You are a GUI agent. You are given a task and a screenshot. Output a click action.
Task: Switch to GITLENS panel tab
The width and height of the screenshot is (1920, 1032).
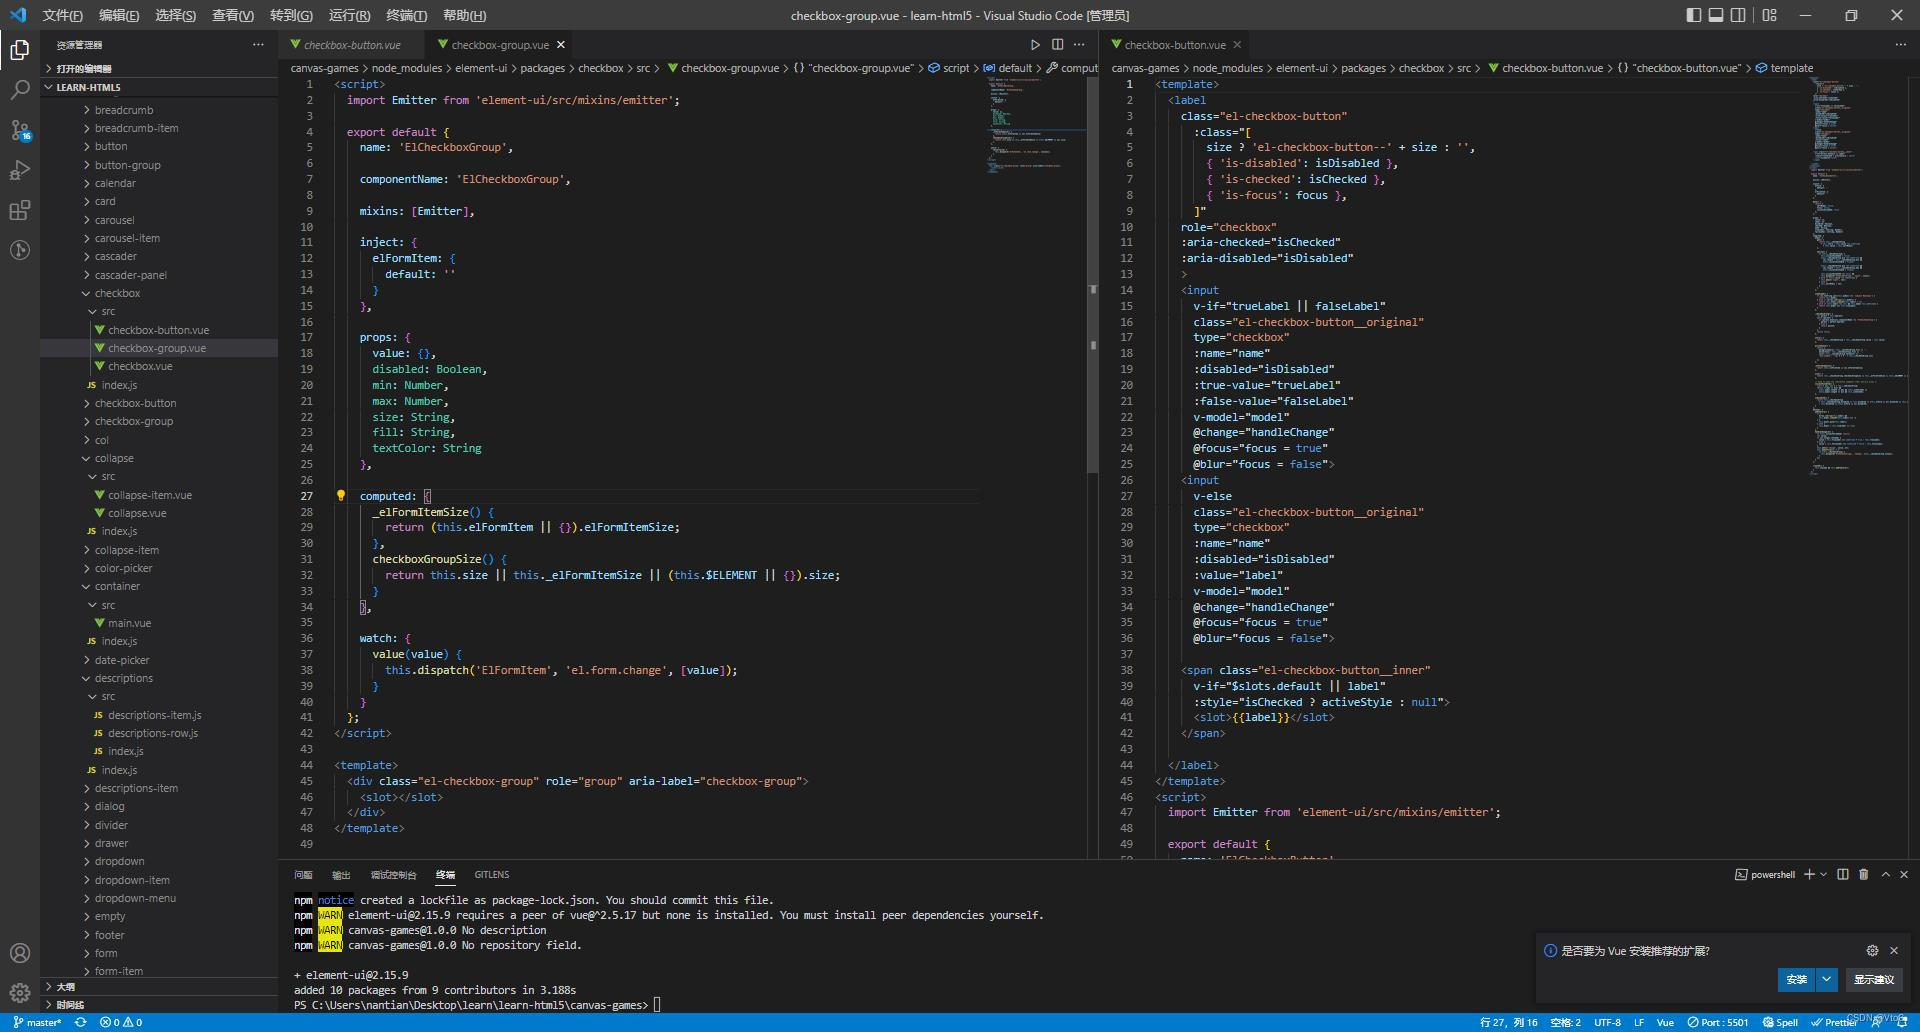click(x=492, y=874)
